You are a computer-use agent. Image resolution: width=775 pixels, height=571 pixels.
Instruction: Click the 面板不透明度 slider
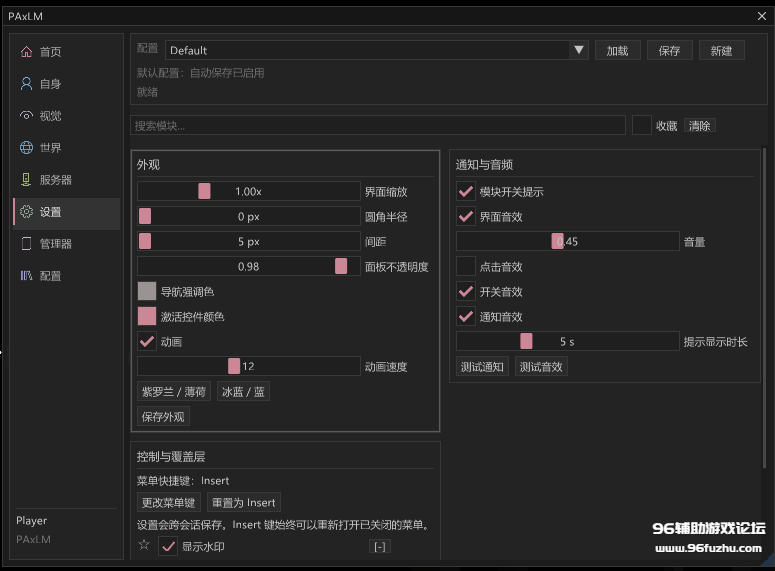(x=249, y=266)
